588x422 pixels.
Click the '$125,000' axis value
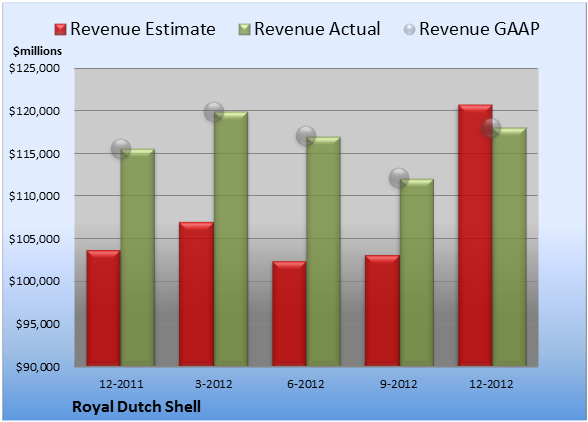34,68
